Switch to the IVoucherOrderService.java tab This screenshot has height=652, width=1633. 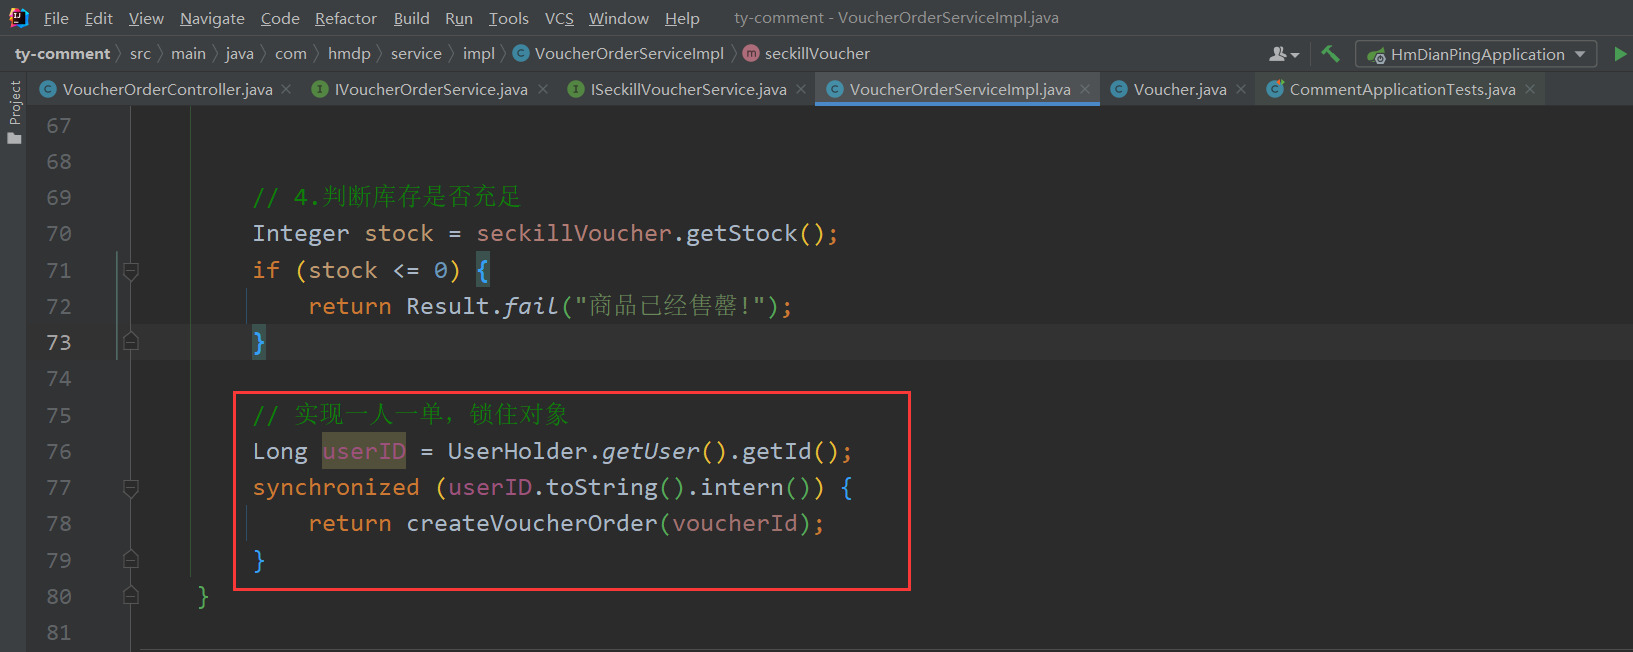pos(430,89)
